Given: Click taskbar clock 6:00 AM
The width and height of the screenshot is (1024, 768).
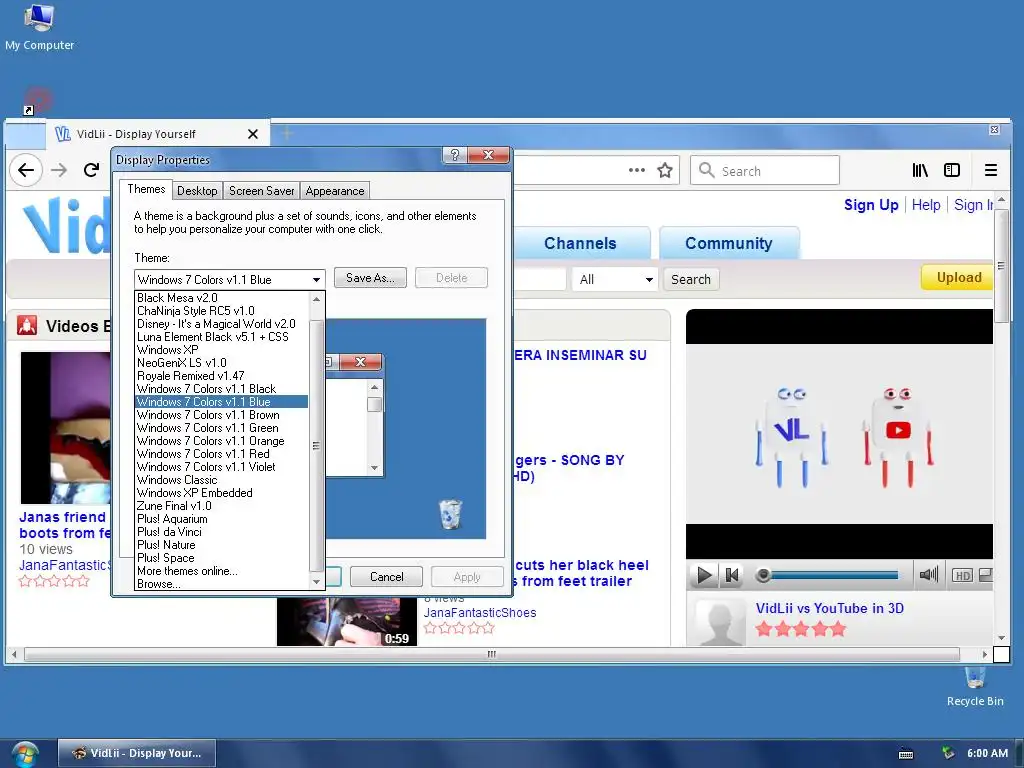Looking at the screenshot, I should pos(987,753).
